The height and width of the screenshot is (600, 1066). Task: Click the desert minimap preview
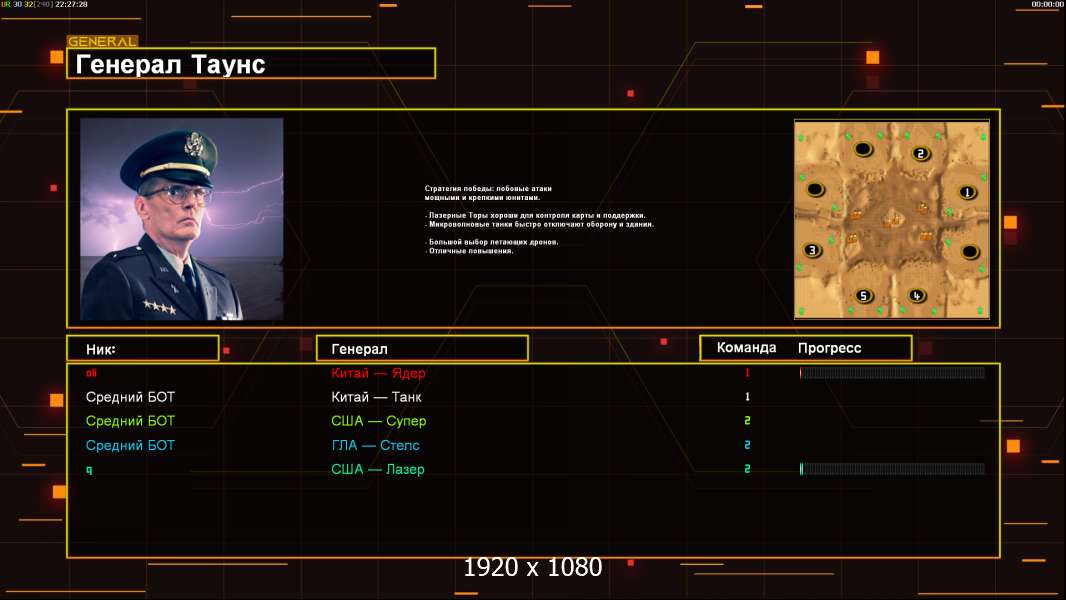[892, 219]
